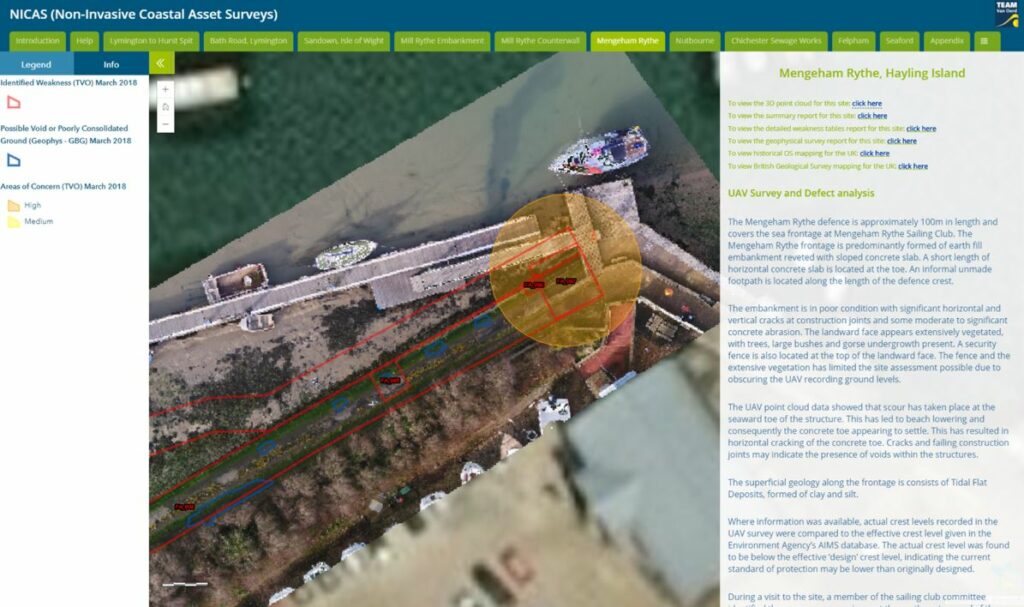Viewport: 1024px width, 607px height.
Task: Click the Medium concern yellow swatch
Action: point(14,221)
